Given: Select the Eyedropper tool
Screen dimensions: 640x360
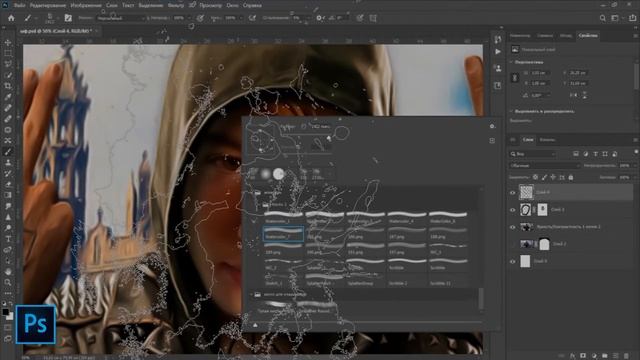Looking at the screenshot, I should point(8,97).
